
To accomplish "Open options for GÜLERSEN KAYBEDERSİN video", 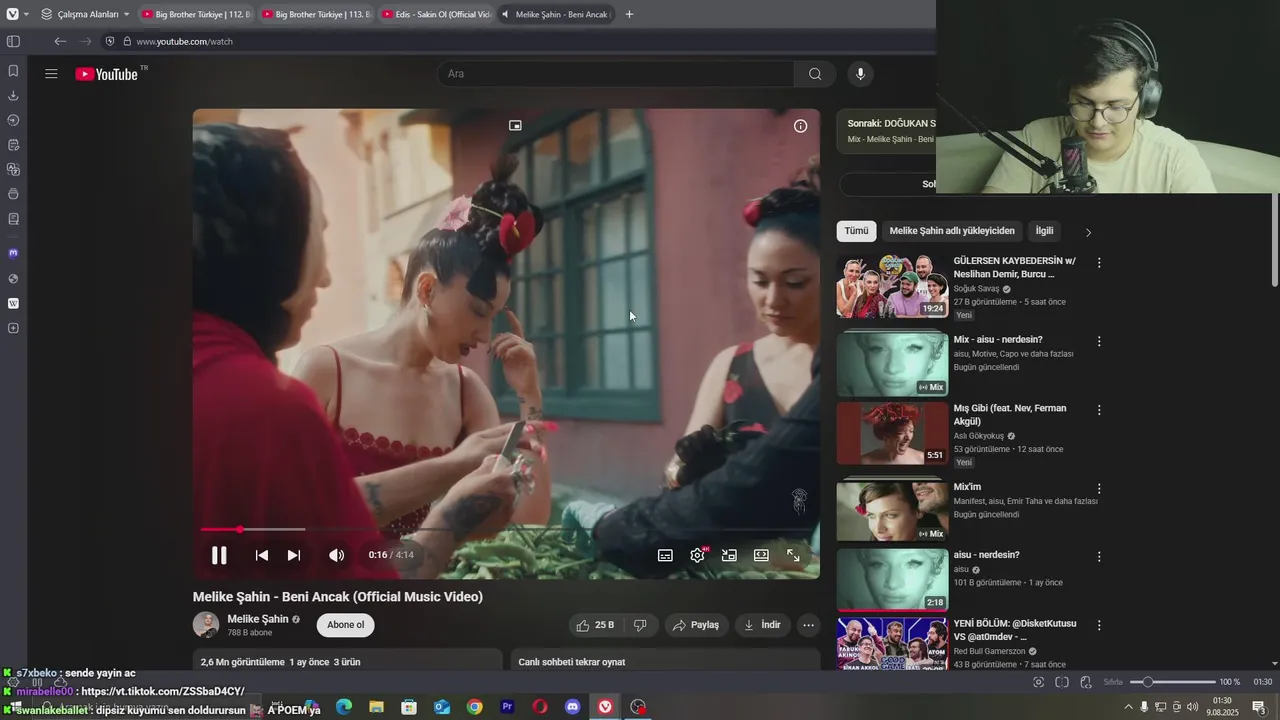I will coord(1099,263).
